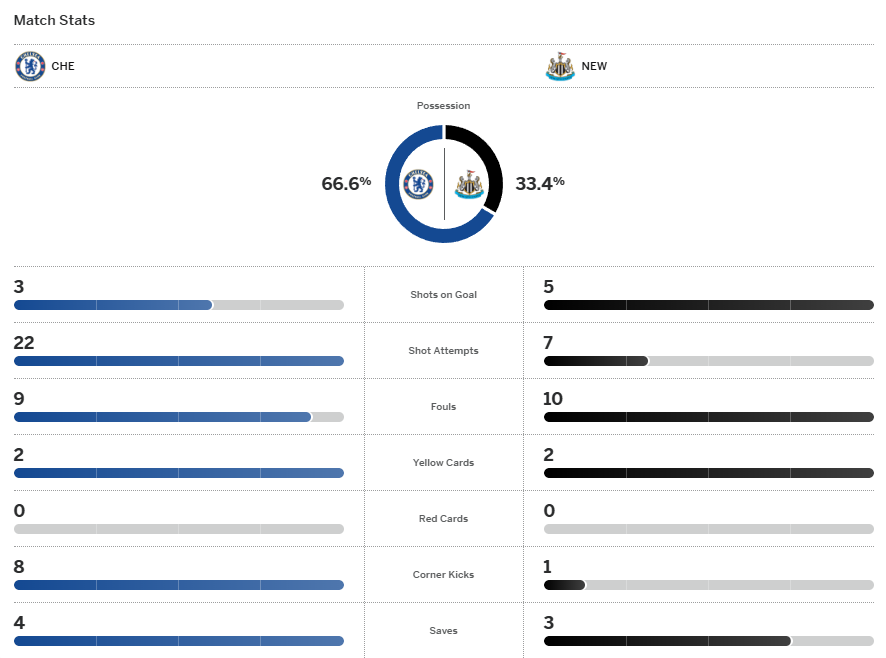
Task: Click Newcastle's Corner Kicks bar
Action: (x=708, y=585)
